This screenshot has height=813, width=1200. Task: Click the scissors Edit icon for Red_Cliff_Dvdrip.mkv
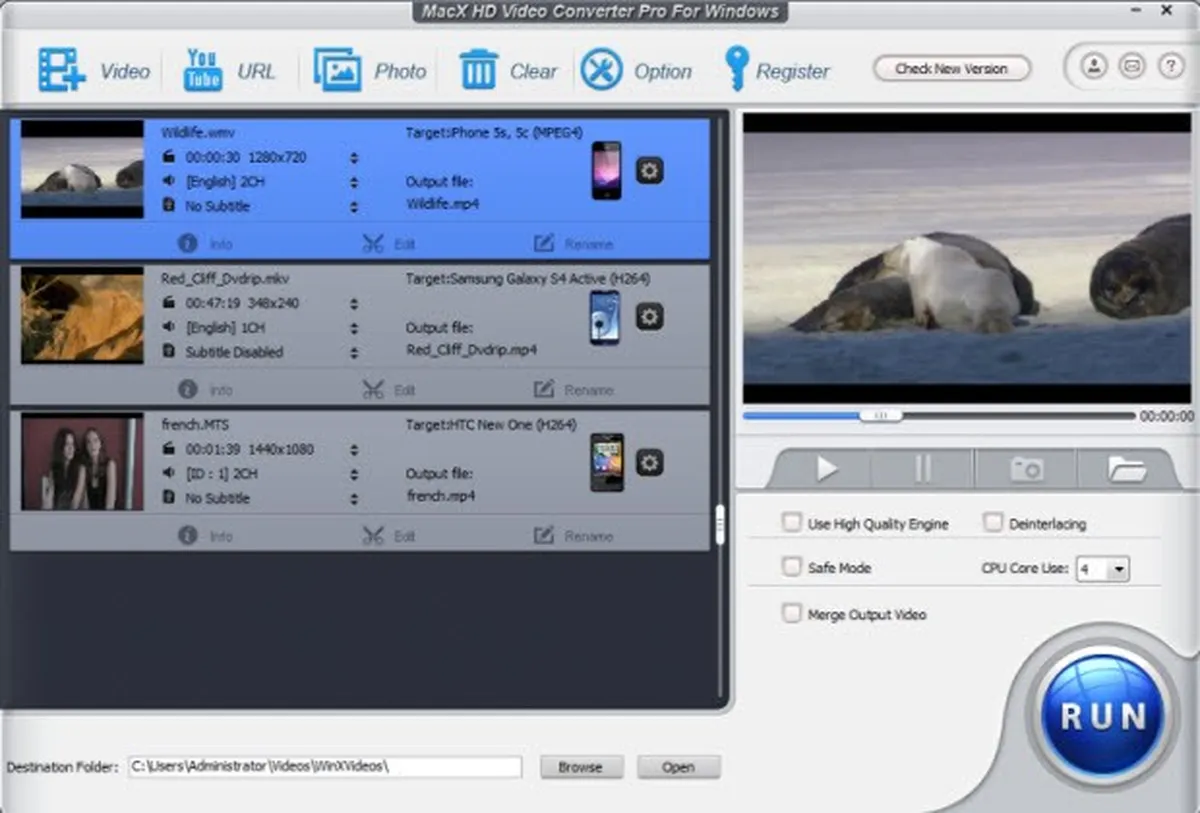pos(373,390)
